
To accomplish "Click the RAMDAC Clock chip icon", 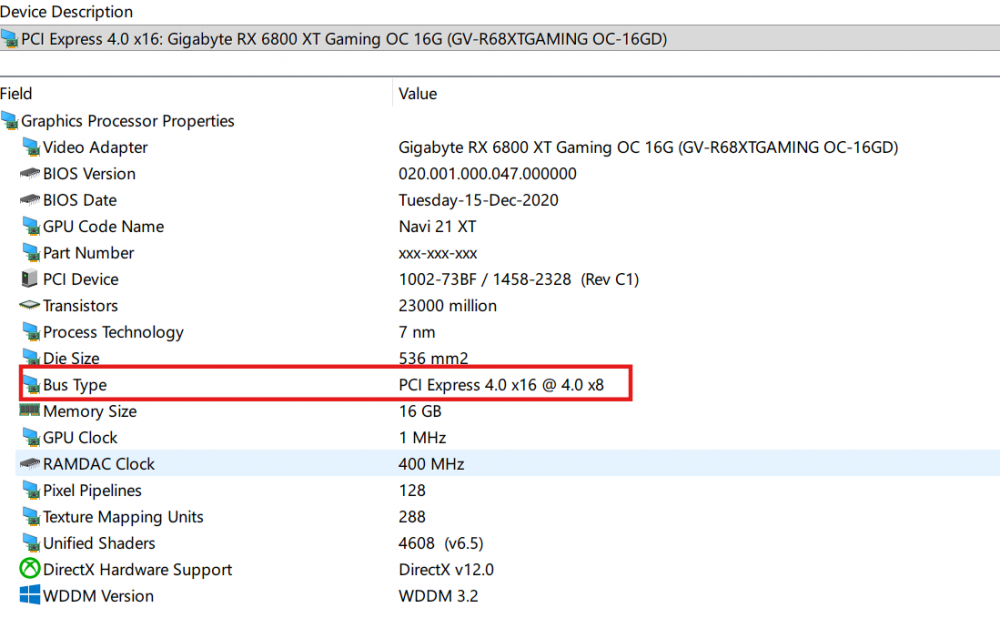I will pos(30,464).
